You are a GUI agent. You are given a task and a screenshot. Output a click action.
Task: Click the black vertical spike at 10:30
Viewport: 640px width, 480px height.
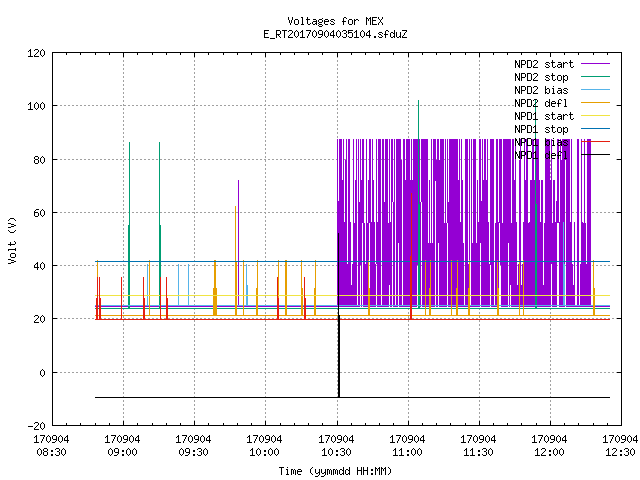338,314
